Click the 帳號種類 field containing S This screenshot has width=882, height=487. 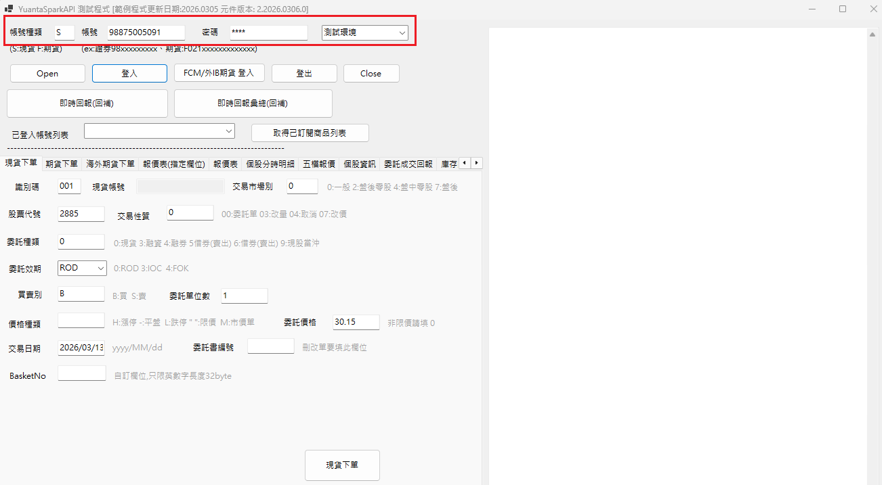(64, 33)
